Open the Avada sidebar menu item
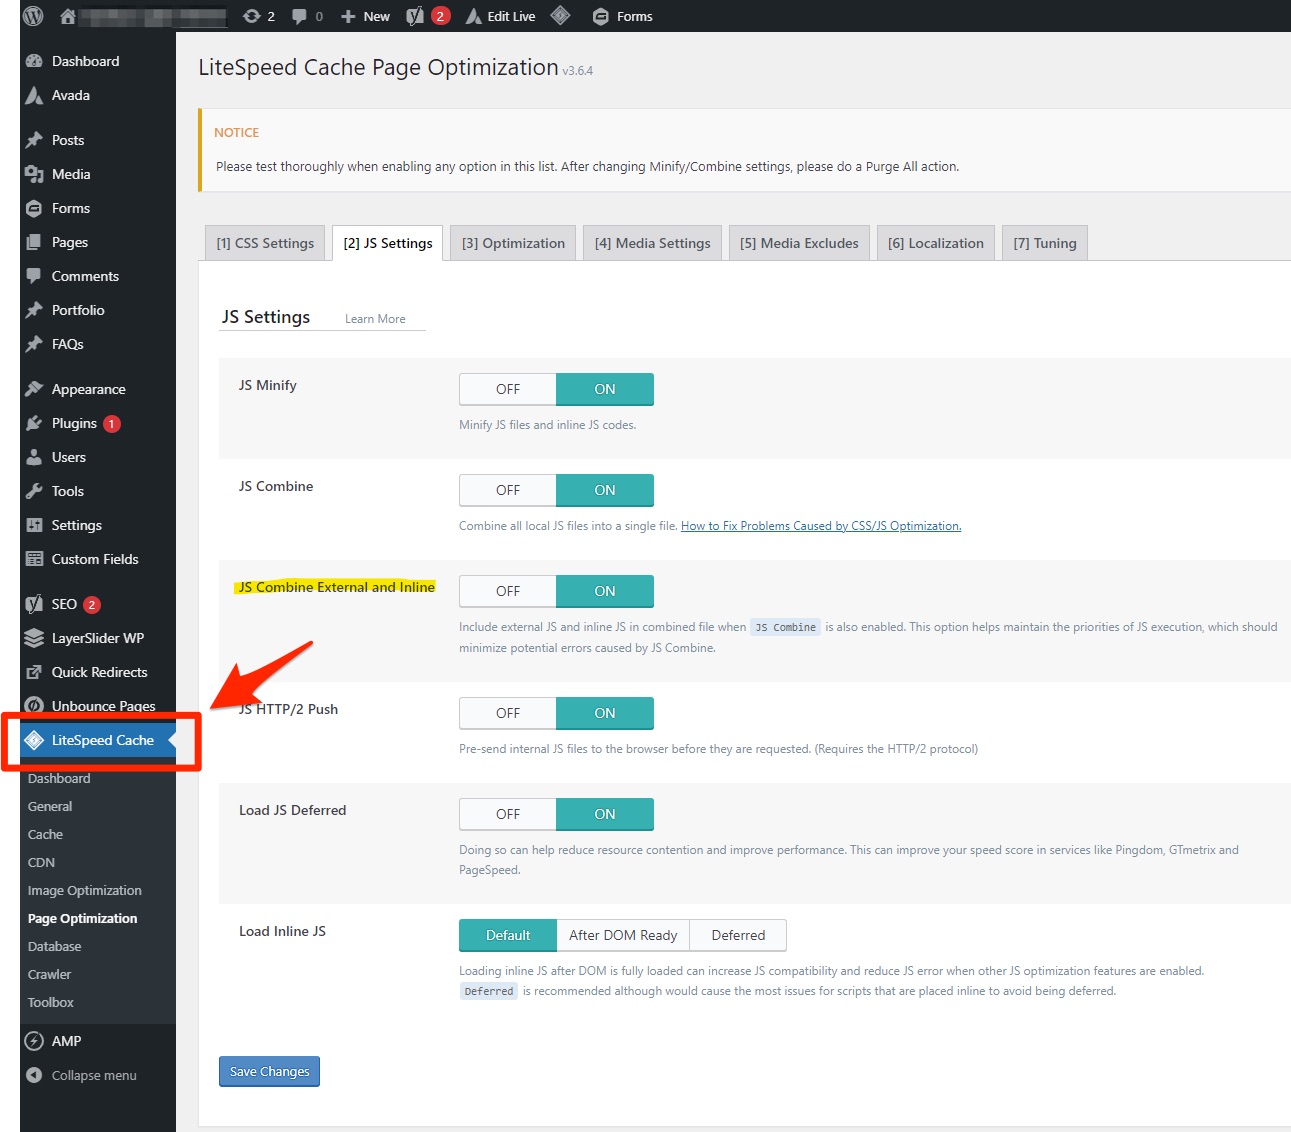Viewport: 1291px width, 1132px height. pyautogui.click(x=70, y=95)
